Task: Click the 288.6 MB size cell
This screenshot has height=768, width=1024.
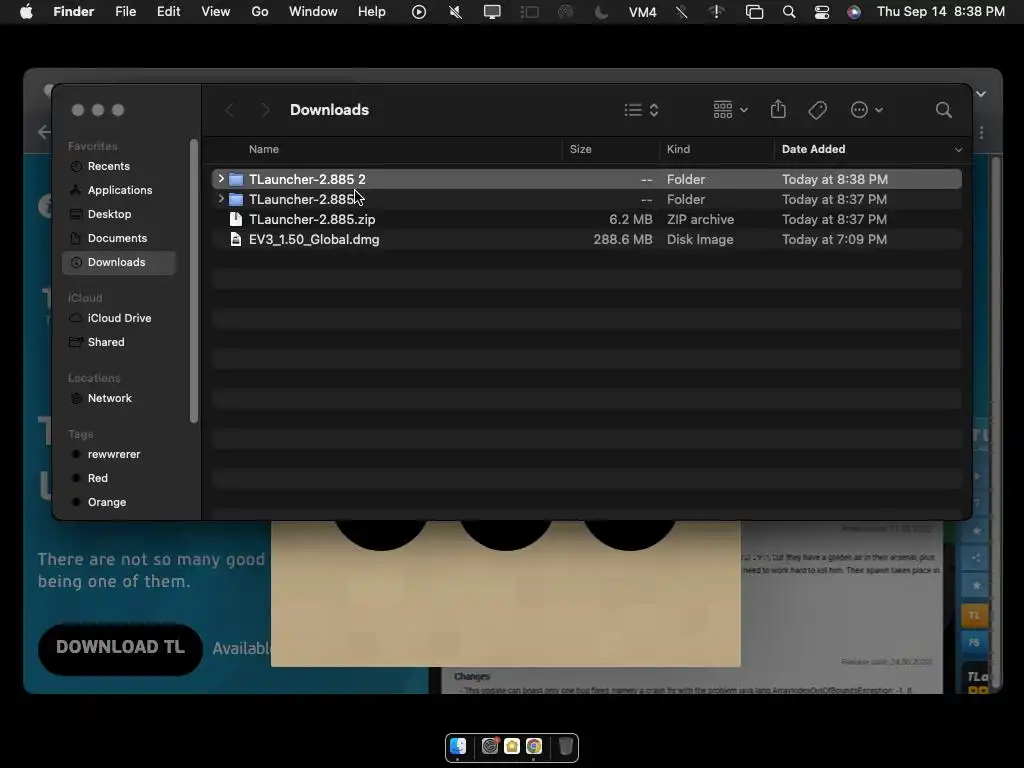Action: 622,240
